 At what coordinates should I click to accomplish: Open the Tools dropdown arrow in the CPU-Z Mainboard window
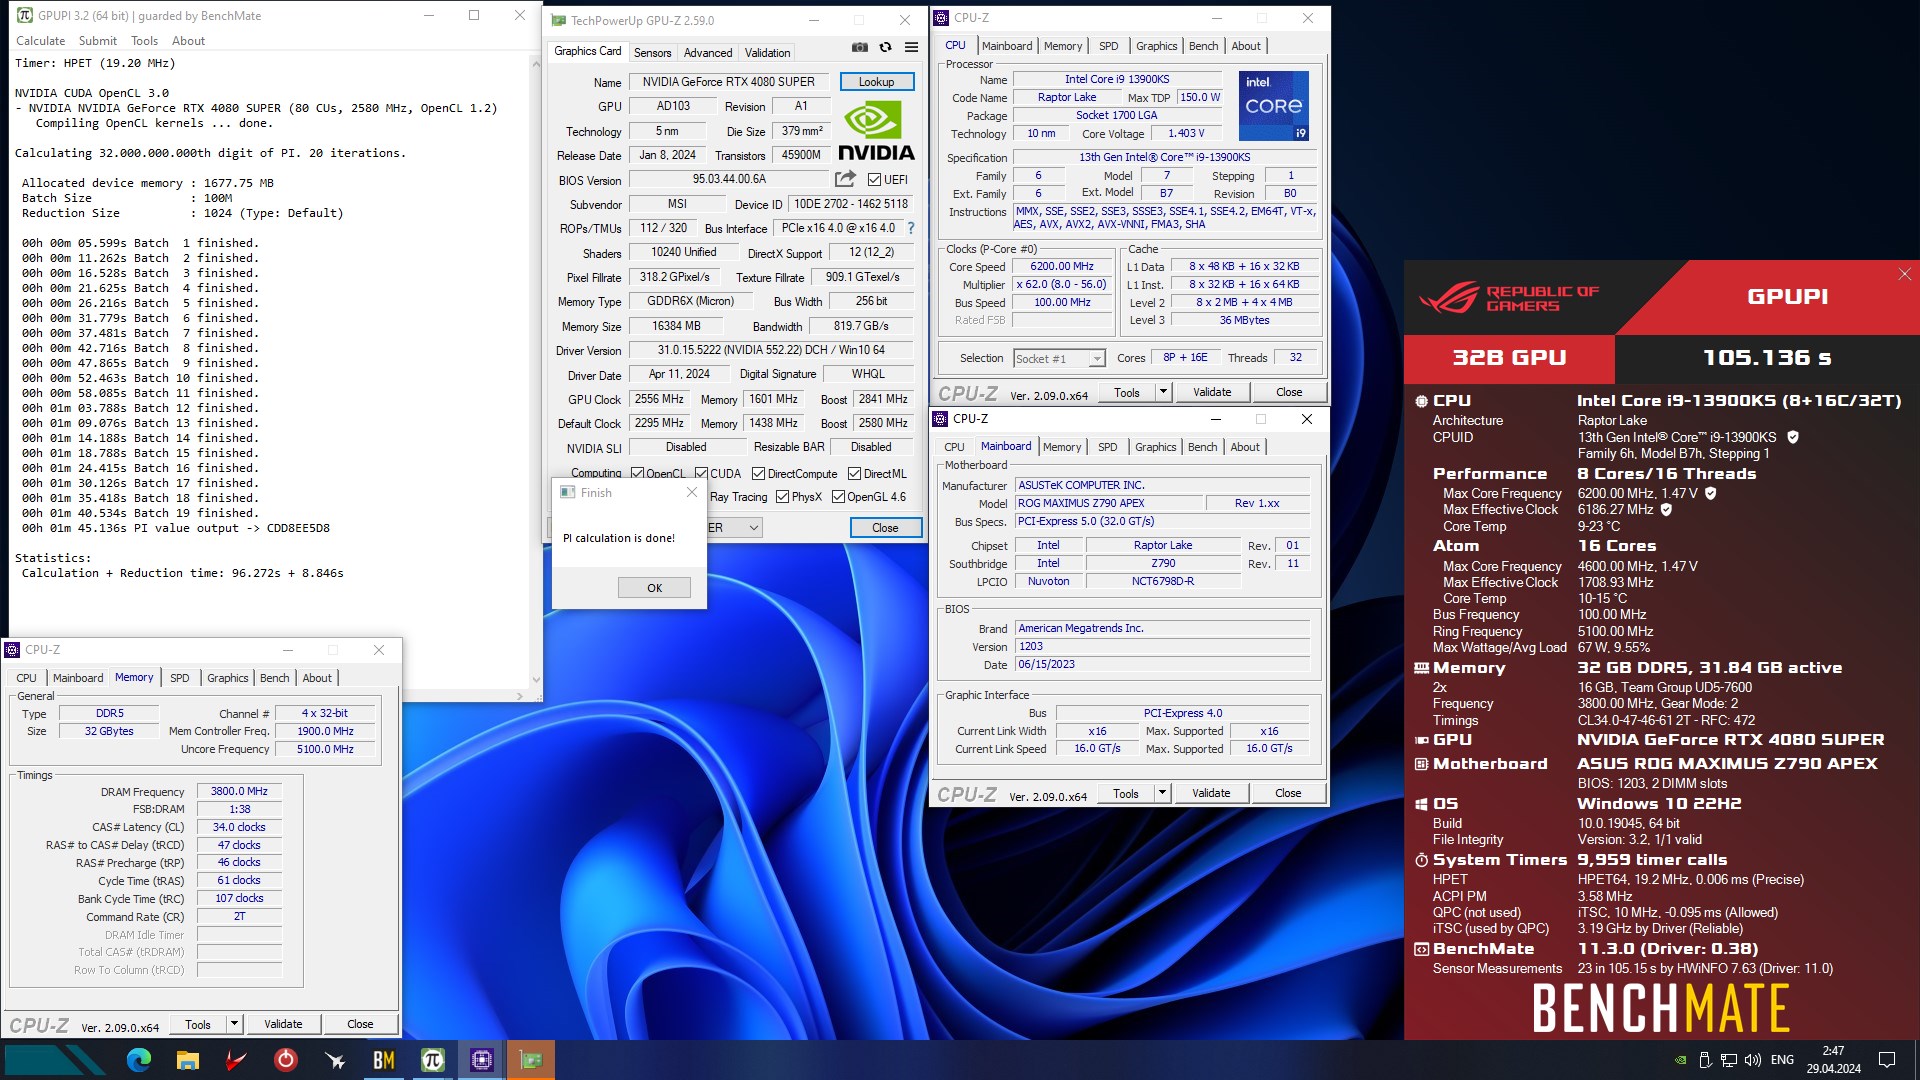(x=1162, y=793)
